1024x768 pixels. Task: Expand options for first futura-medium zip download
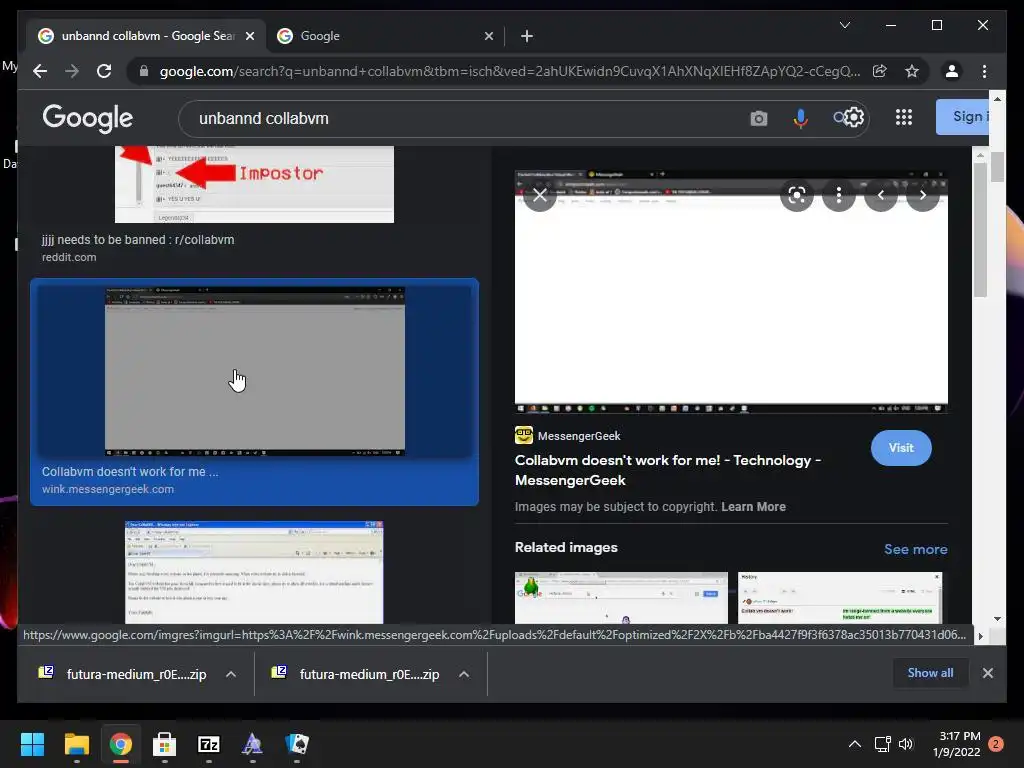(x=231, y=674)
